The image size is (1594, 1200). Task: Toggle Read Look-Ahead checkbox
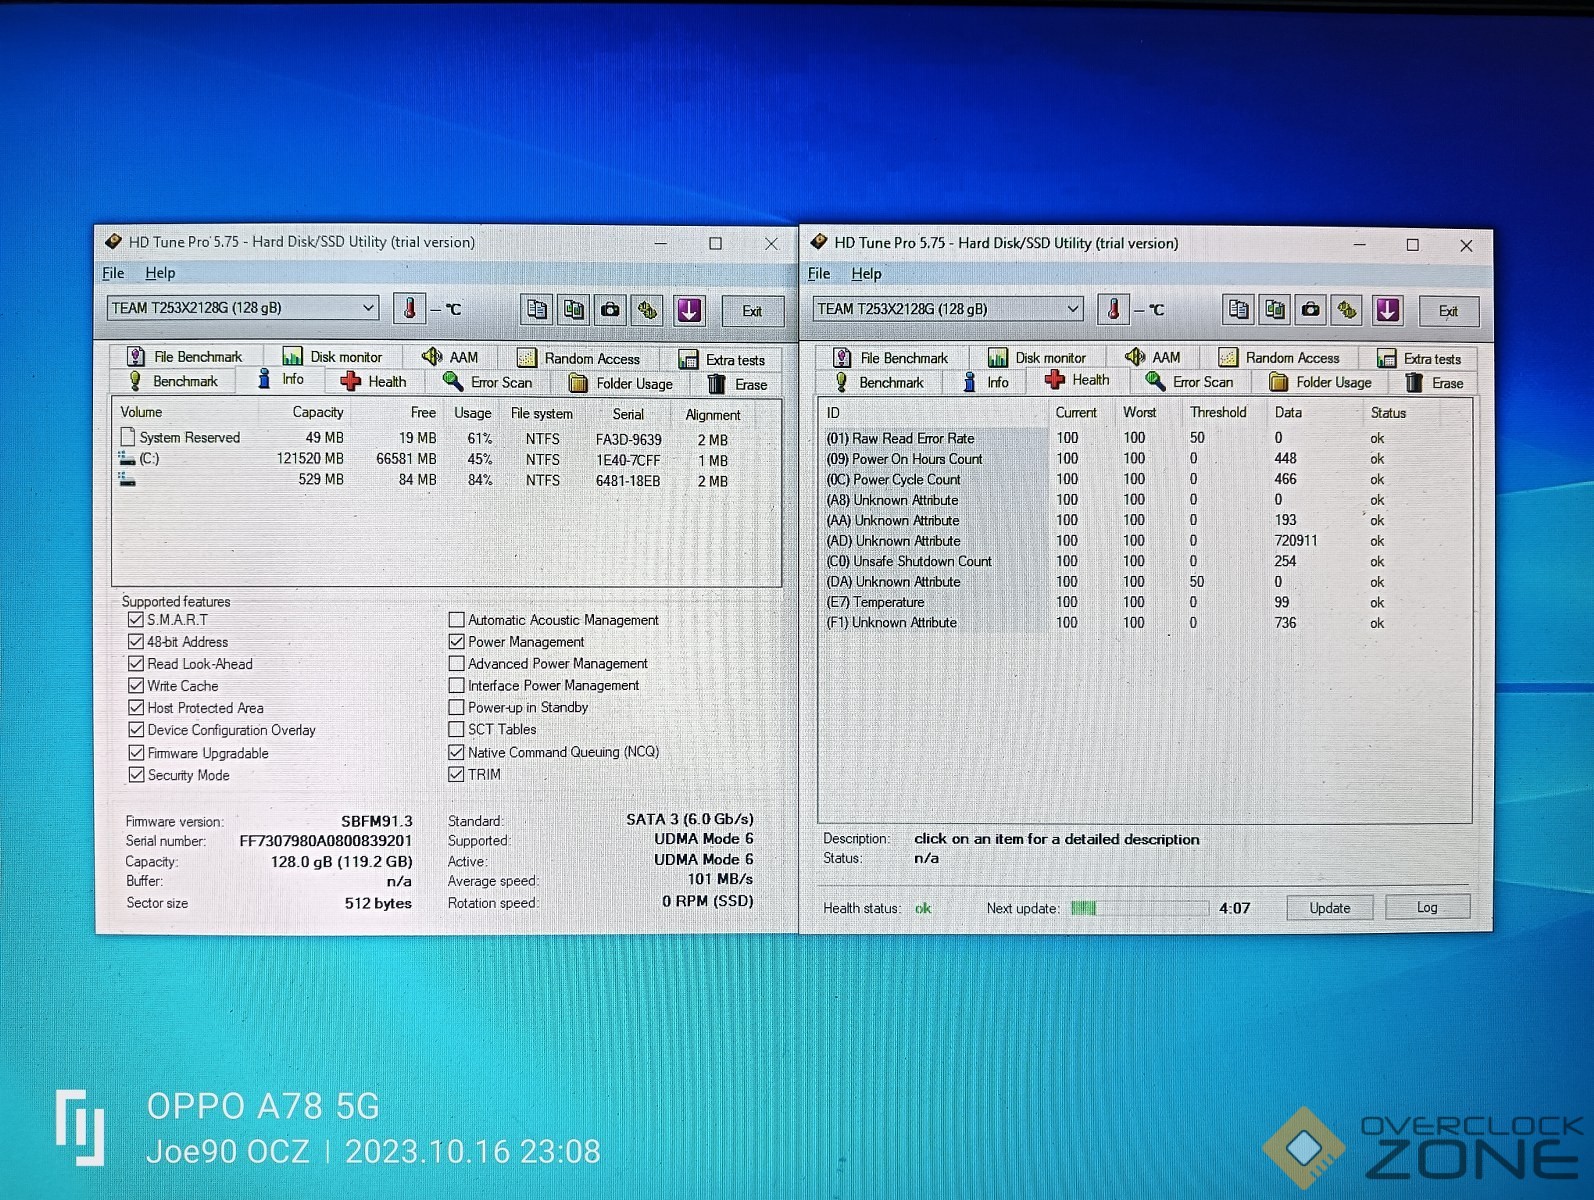coord(136,663)
